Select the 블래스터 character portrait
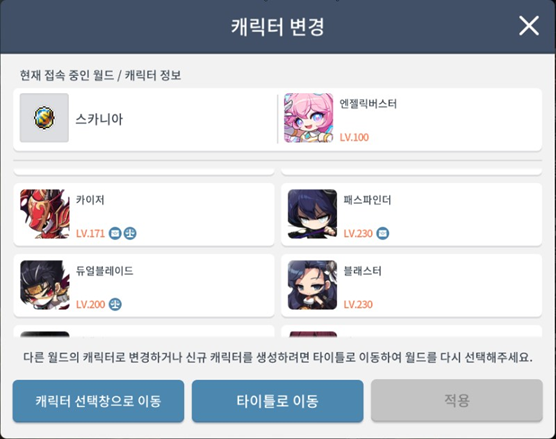 [312, 285]
